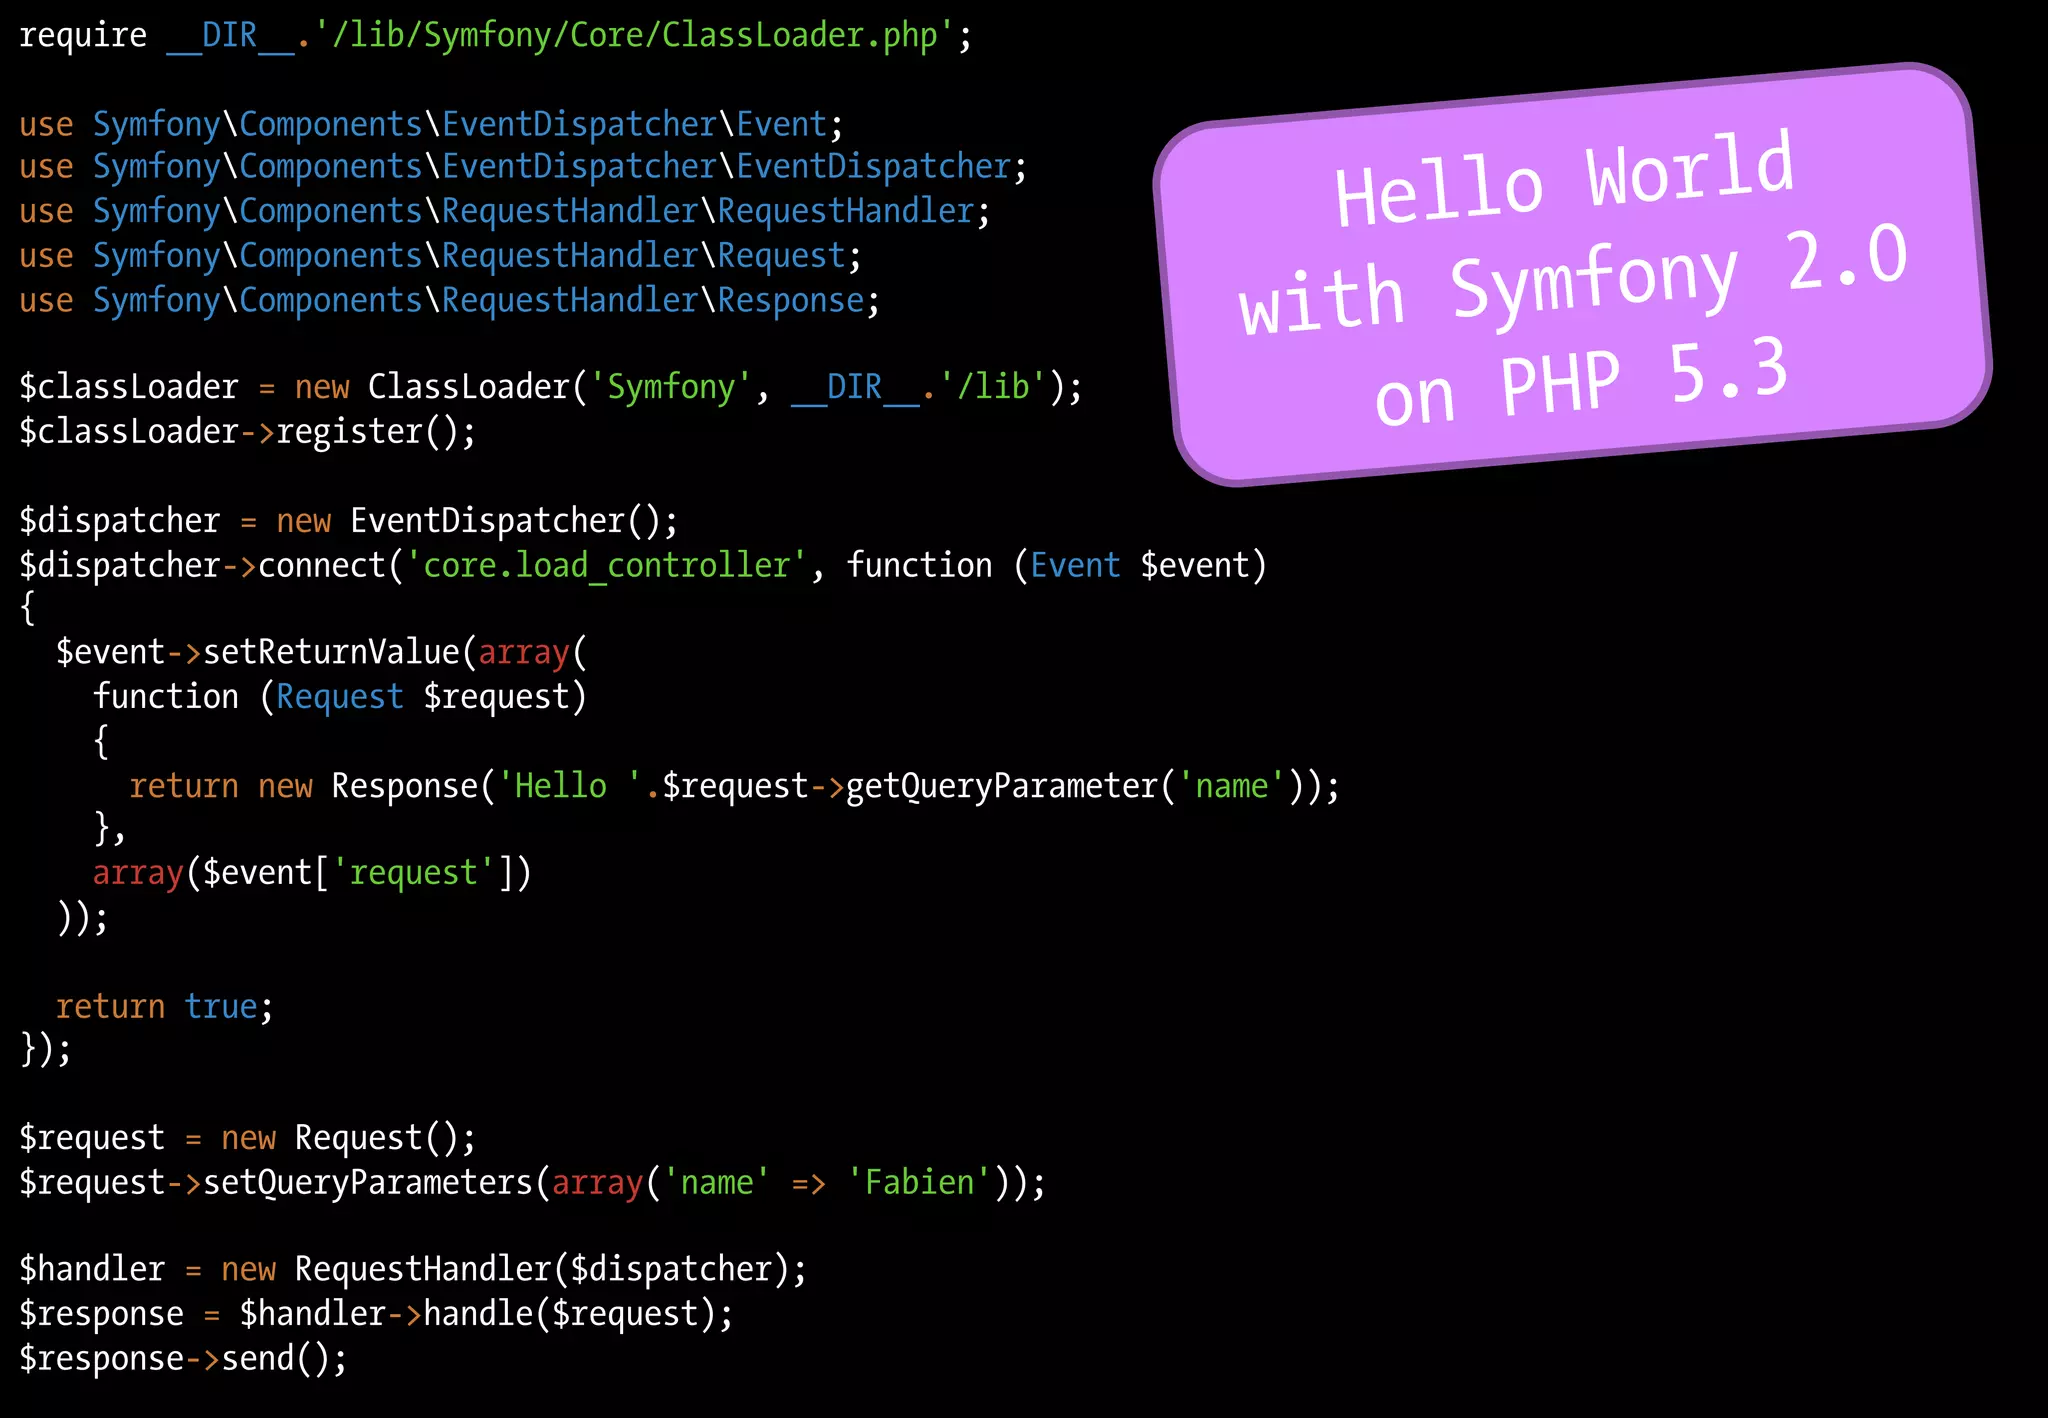This screenshot has height=1418, width=2048.
Task: Click the 'use ...EventDispatcher\Event;' line
Action: pyautogui.click(x=431, y=125)
